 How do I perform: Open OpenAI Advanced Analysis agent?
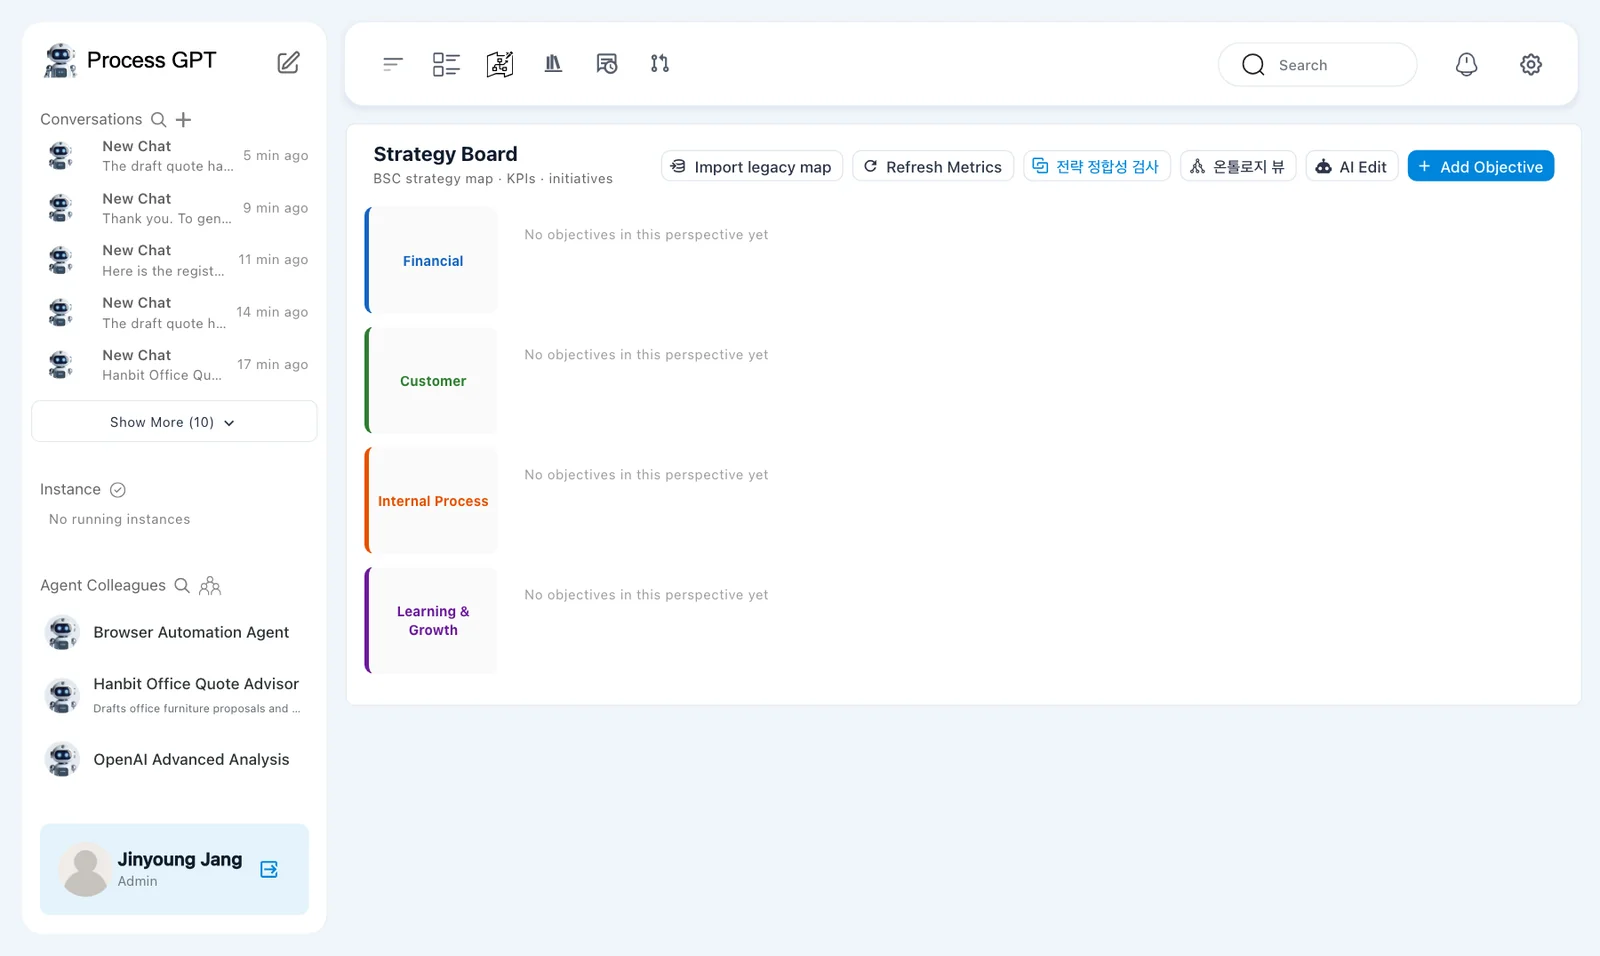[x=174, y=759]
